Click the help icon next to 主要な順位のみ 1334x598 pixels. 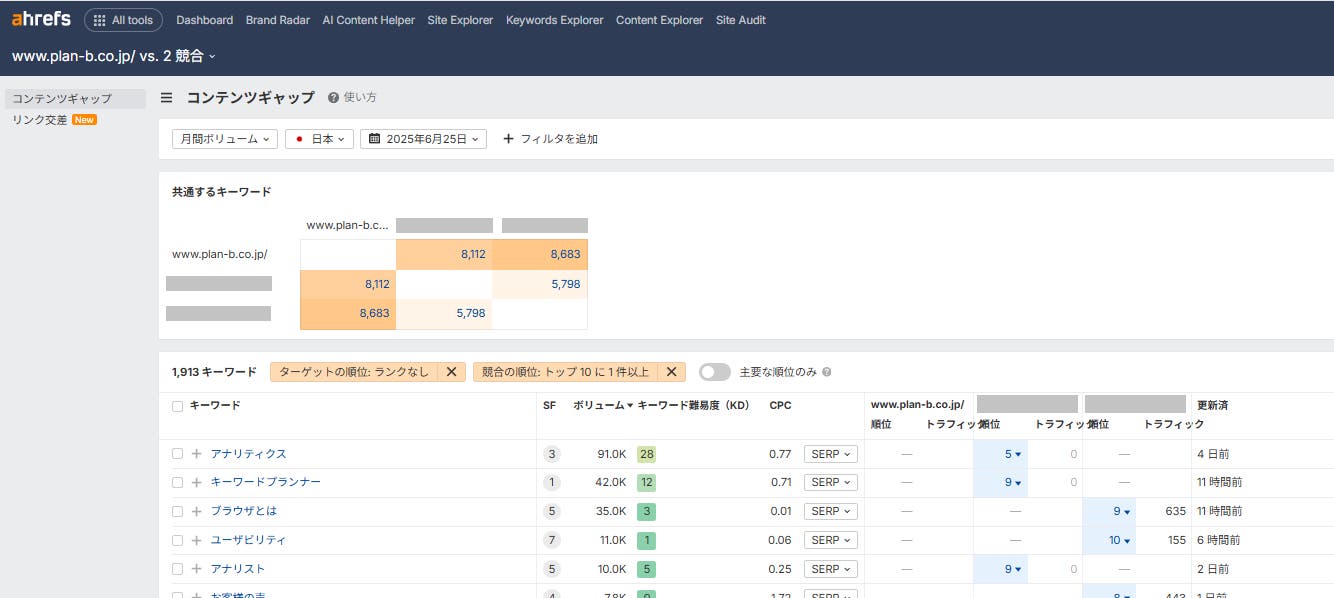(x=827, y=372)
